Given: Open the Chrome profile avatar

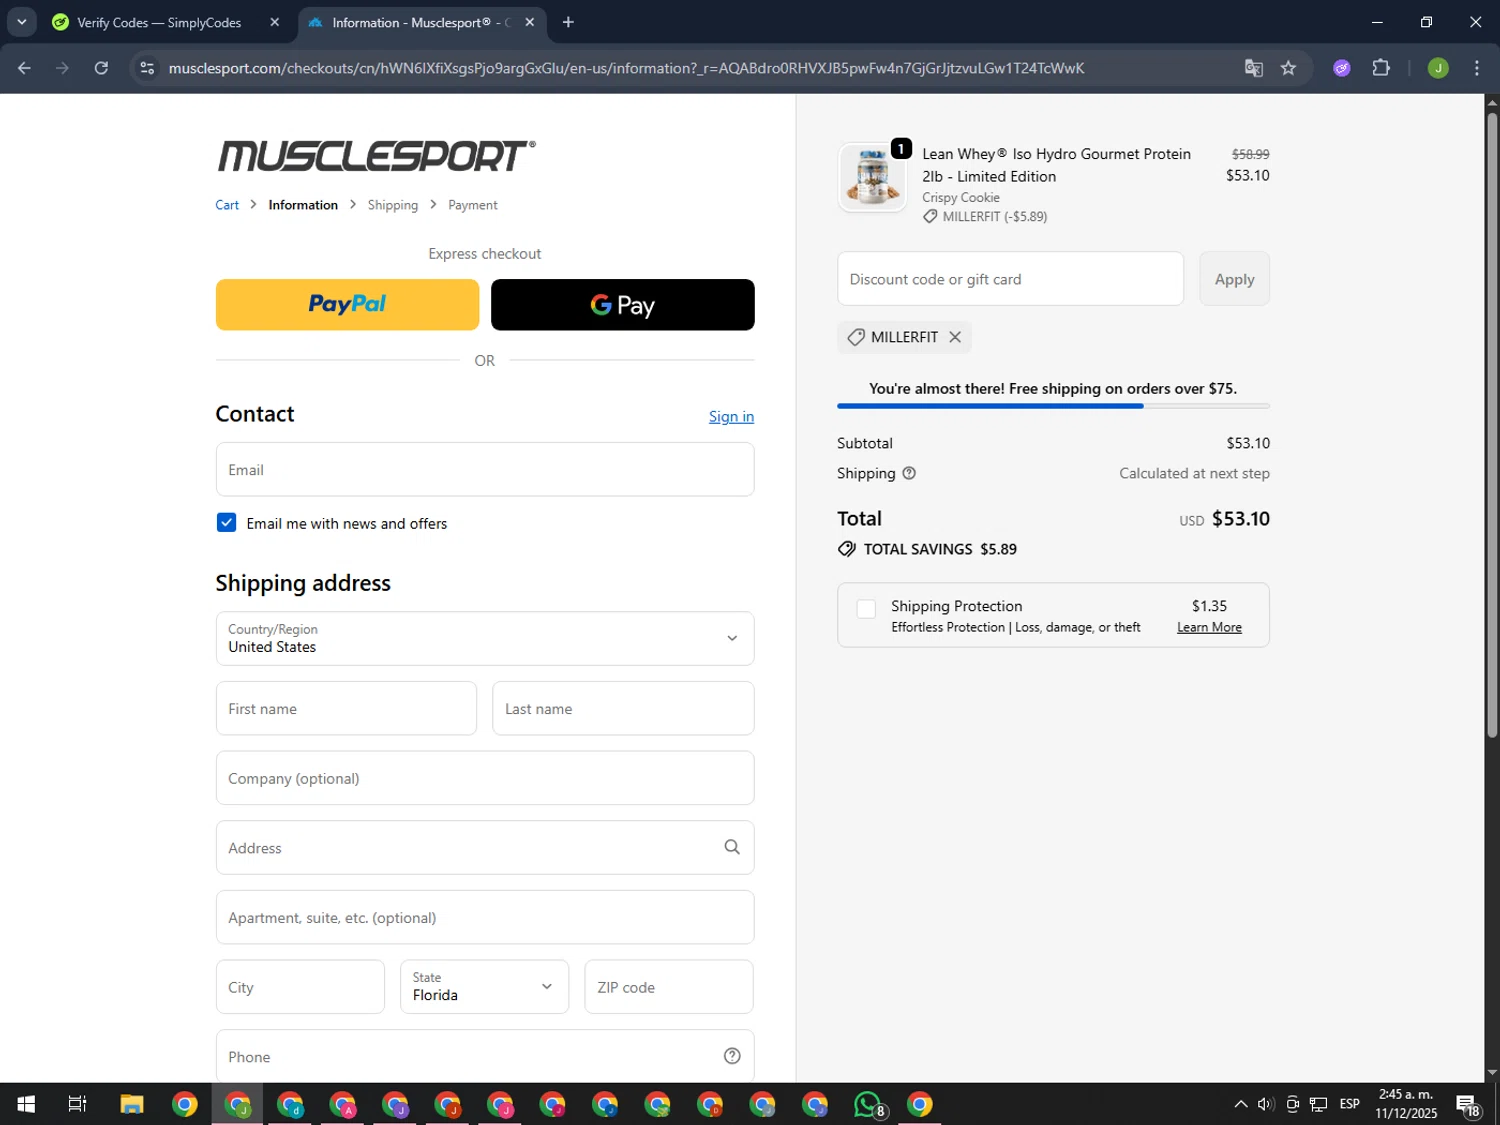Looking at the screenshot, I should [x=1438, y=68].
